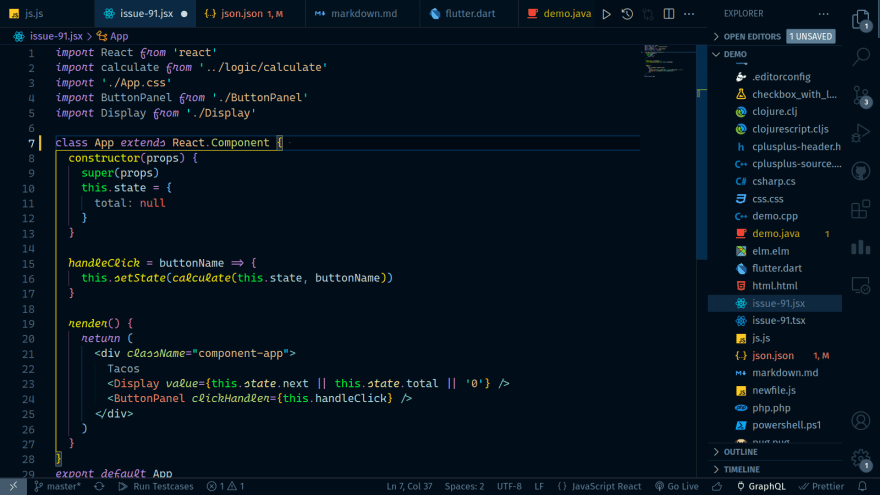Open css.css in Explorer
The width and height of the screenshot is (880, 495).
click(x=768, y=199)
